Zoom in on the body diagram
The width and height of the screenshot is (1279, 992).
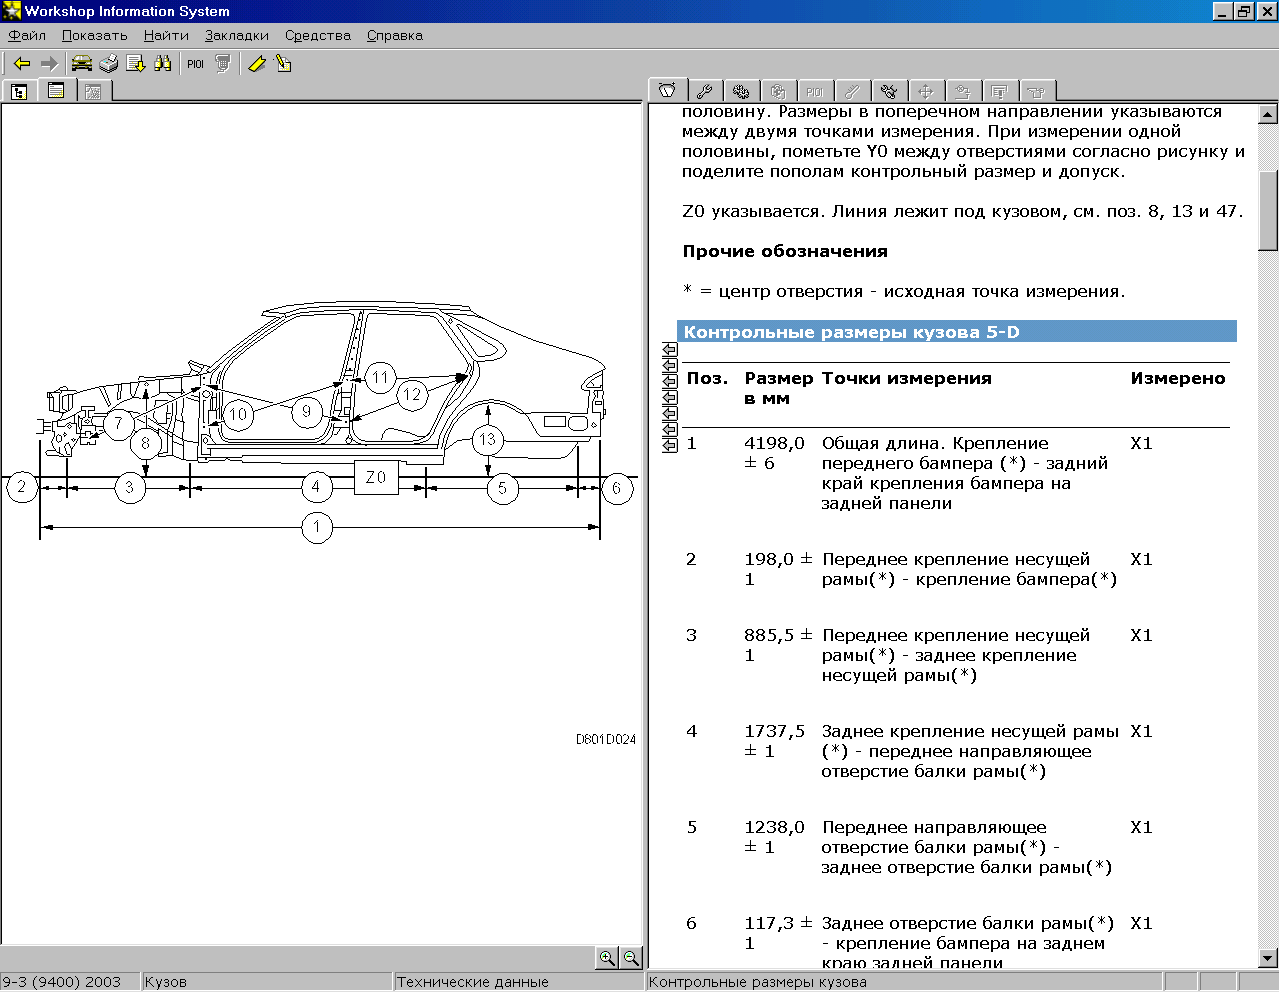click(607, 958)
